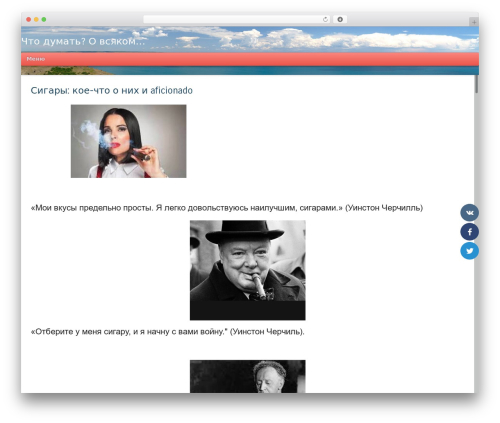The height and width of the screenshot is (423, 500).
Task: Click the quote «Отберите у меня сигару...»
Action: (167, 332)
